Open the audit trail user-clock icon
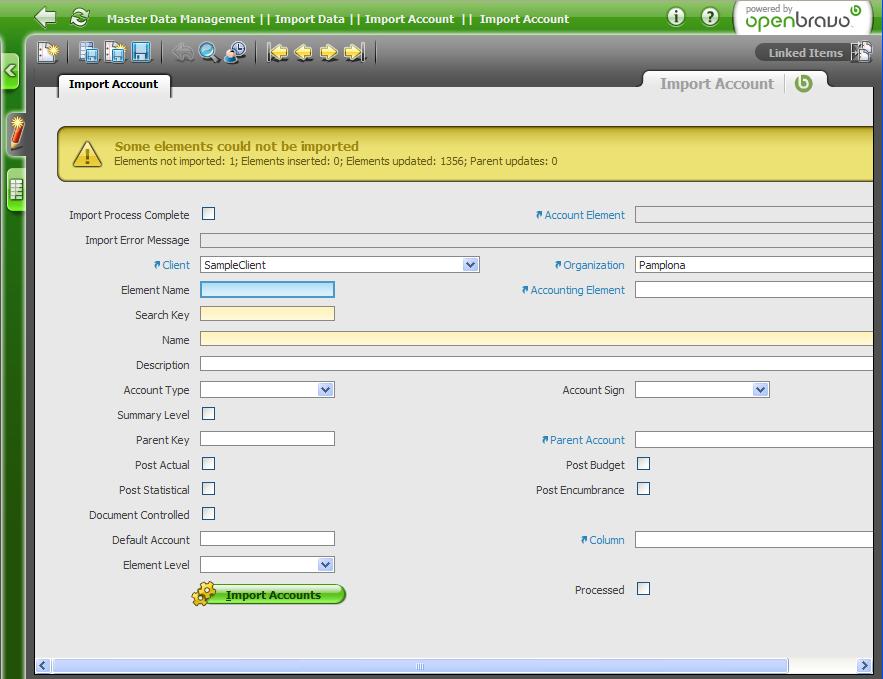 [x=235, y=52]
